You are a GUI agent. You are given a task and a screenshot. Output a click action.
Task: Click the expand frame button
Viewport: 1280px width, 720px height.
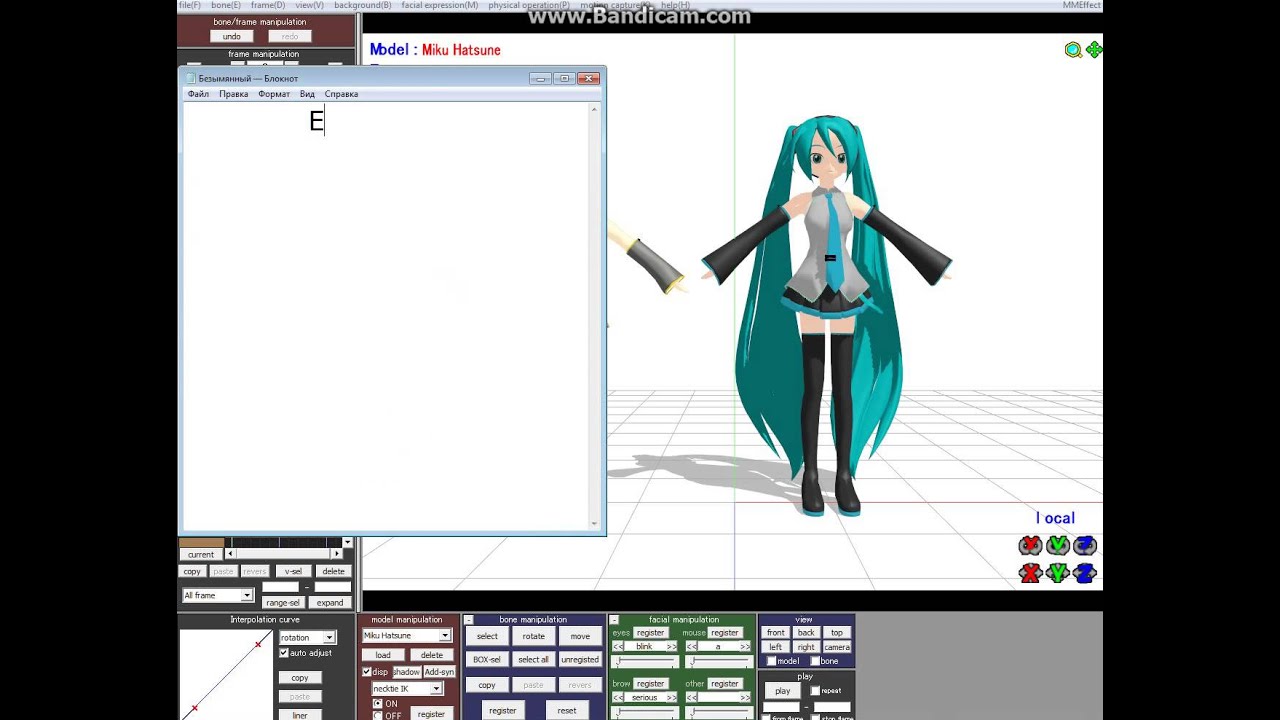330,603
